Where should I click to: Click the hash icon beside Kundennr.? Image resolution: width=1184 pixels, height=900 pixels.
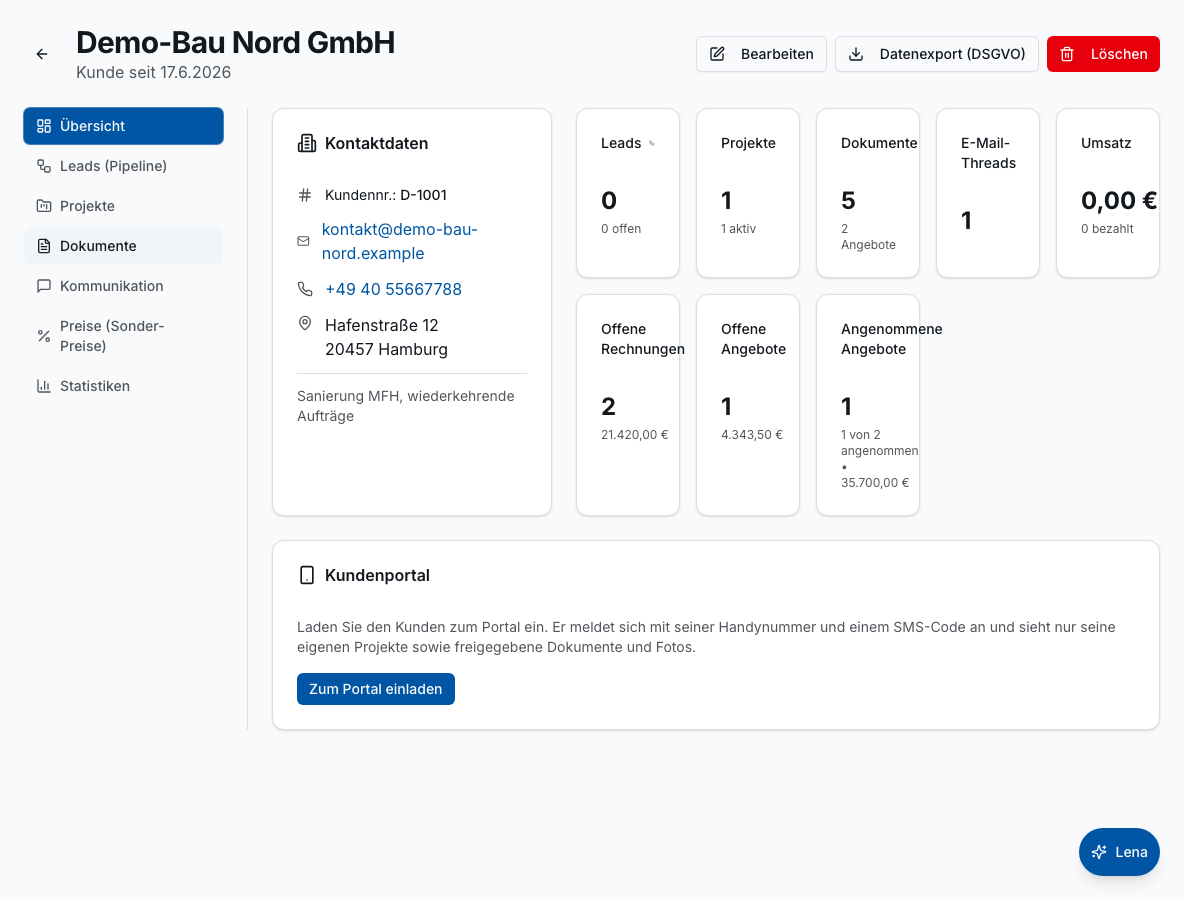305,195
